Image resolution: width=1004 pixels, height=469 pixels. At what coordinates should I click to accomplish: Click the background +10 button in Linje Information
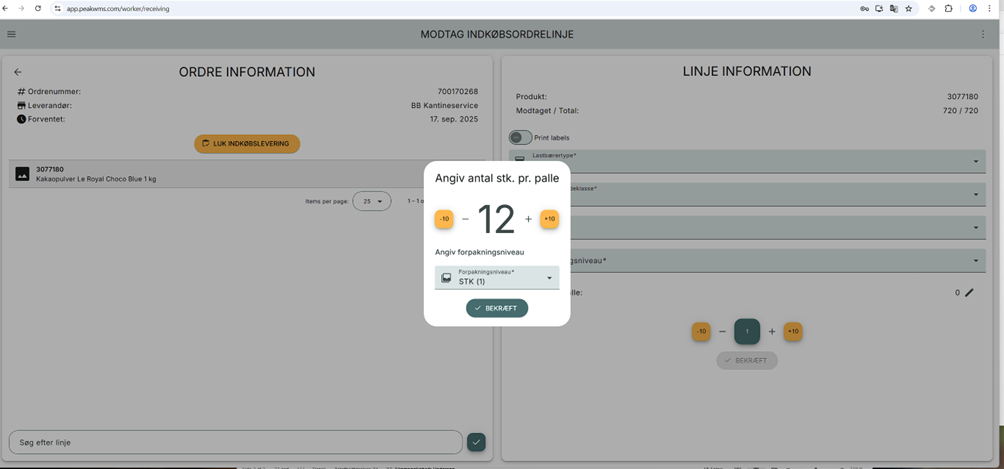(793, 331)
